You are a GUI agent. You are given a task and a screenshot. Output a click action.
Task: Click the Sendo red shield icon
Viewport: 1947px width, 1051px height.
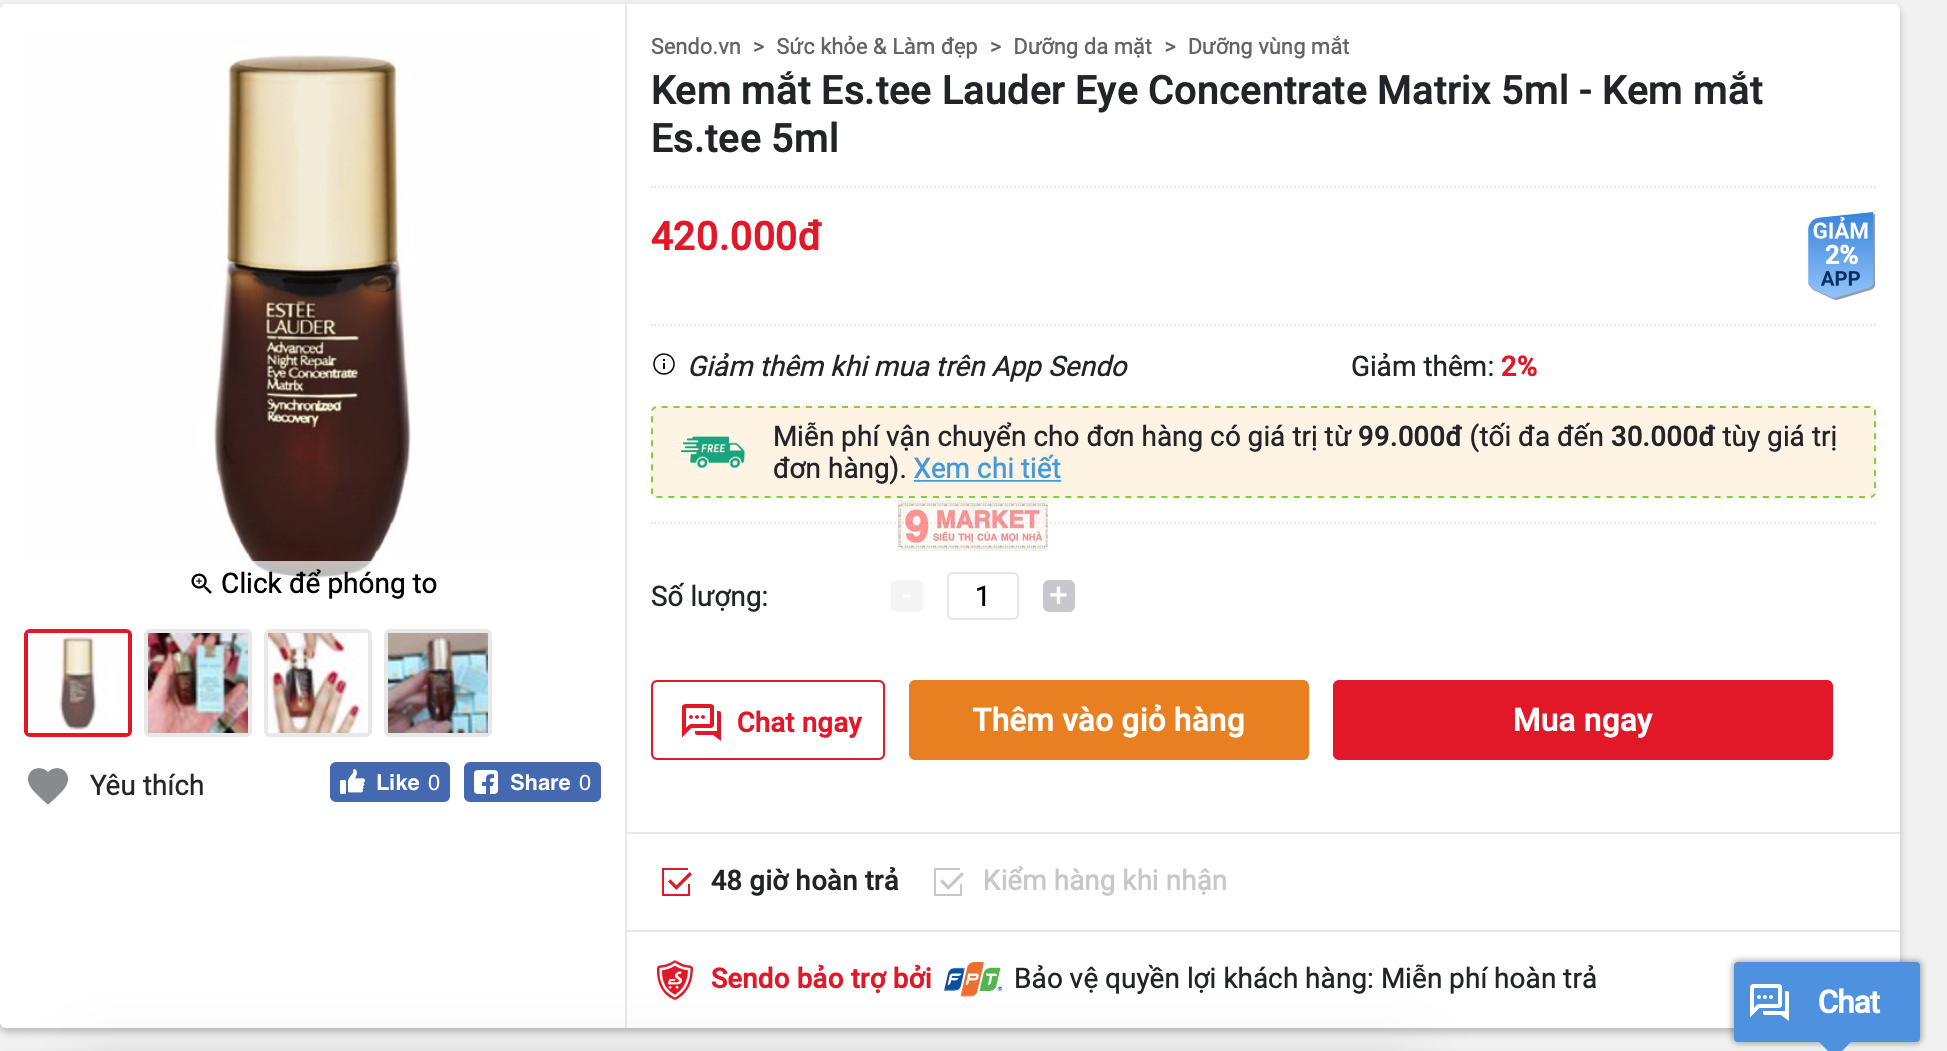coord(675,979)
